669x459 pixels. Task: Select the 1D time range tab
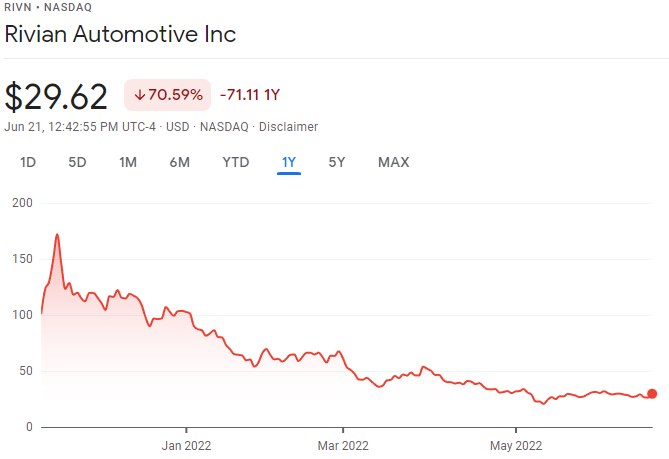pyautogui.click(x=28, y=162)
